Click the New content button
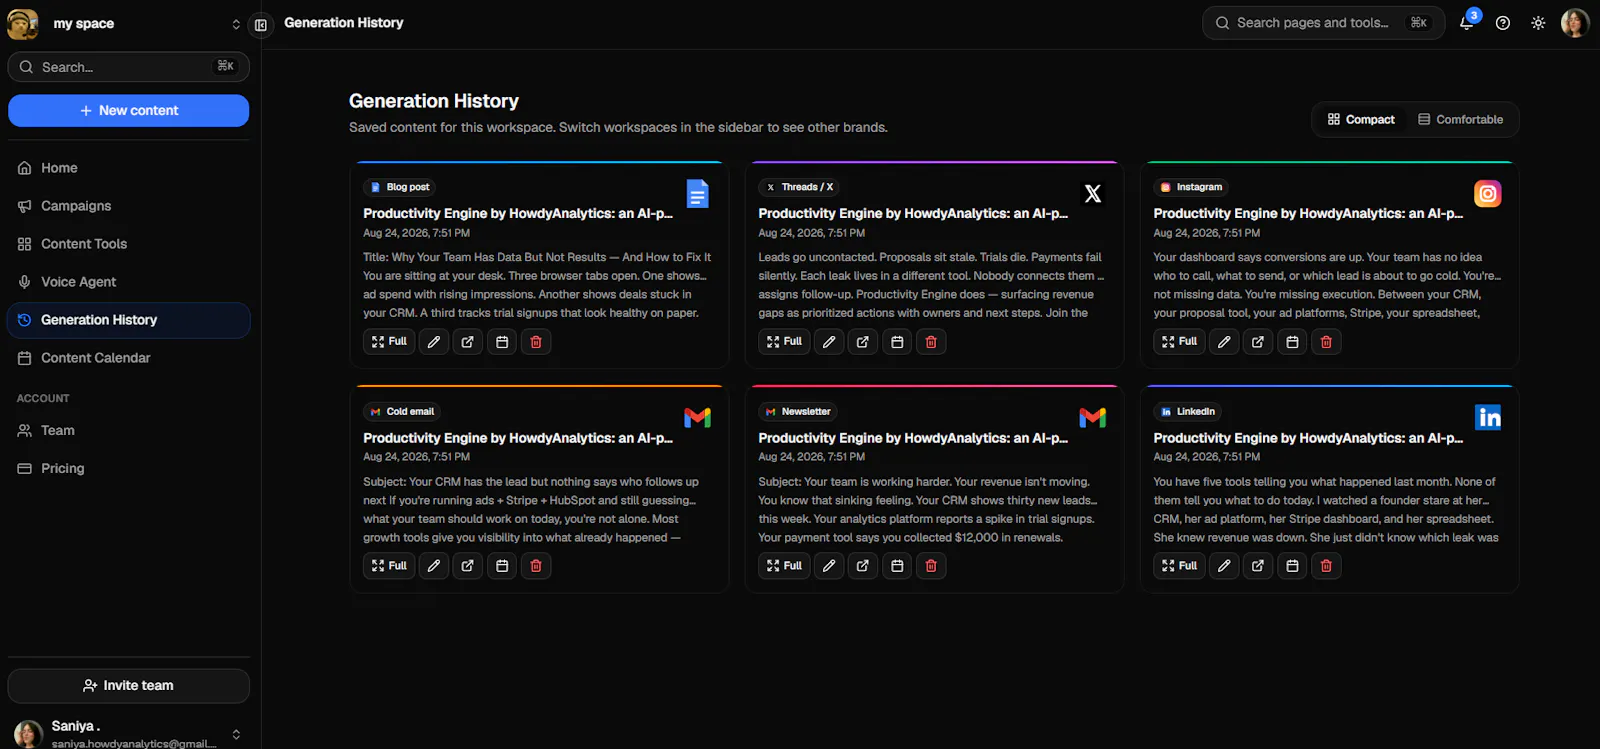The width and height of the screenshot is (1600, 749). click(x=129, y=111)
